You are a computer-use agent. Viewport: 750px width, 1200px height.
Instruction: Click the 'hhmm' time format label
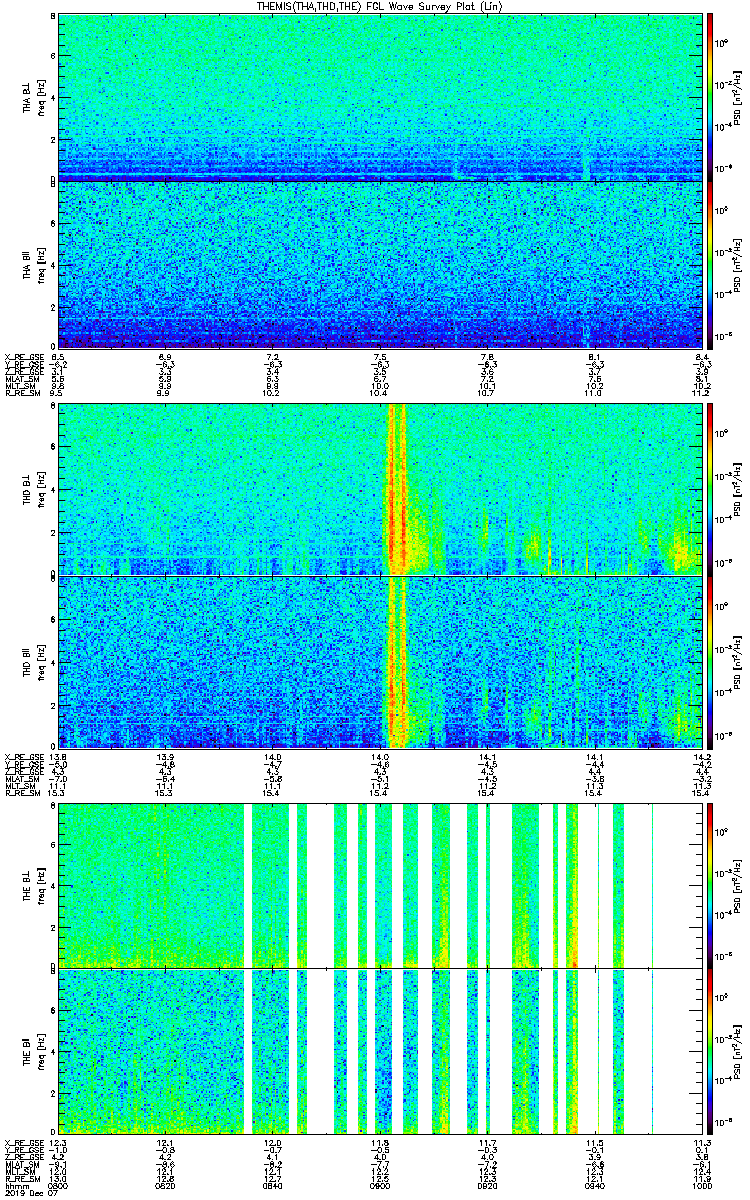pos(15,1187)
